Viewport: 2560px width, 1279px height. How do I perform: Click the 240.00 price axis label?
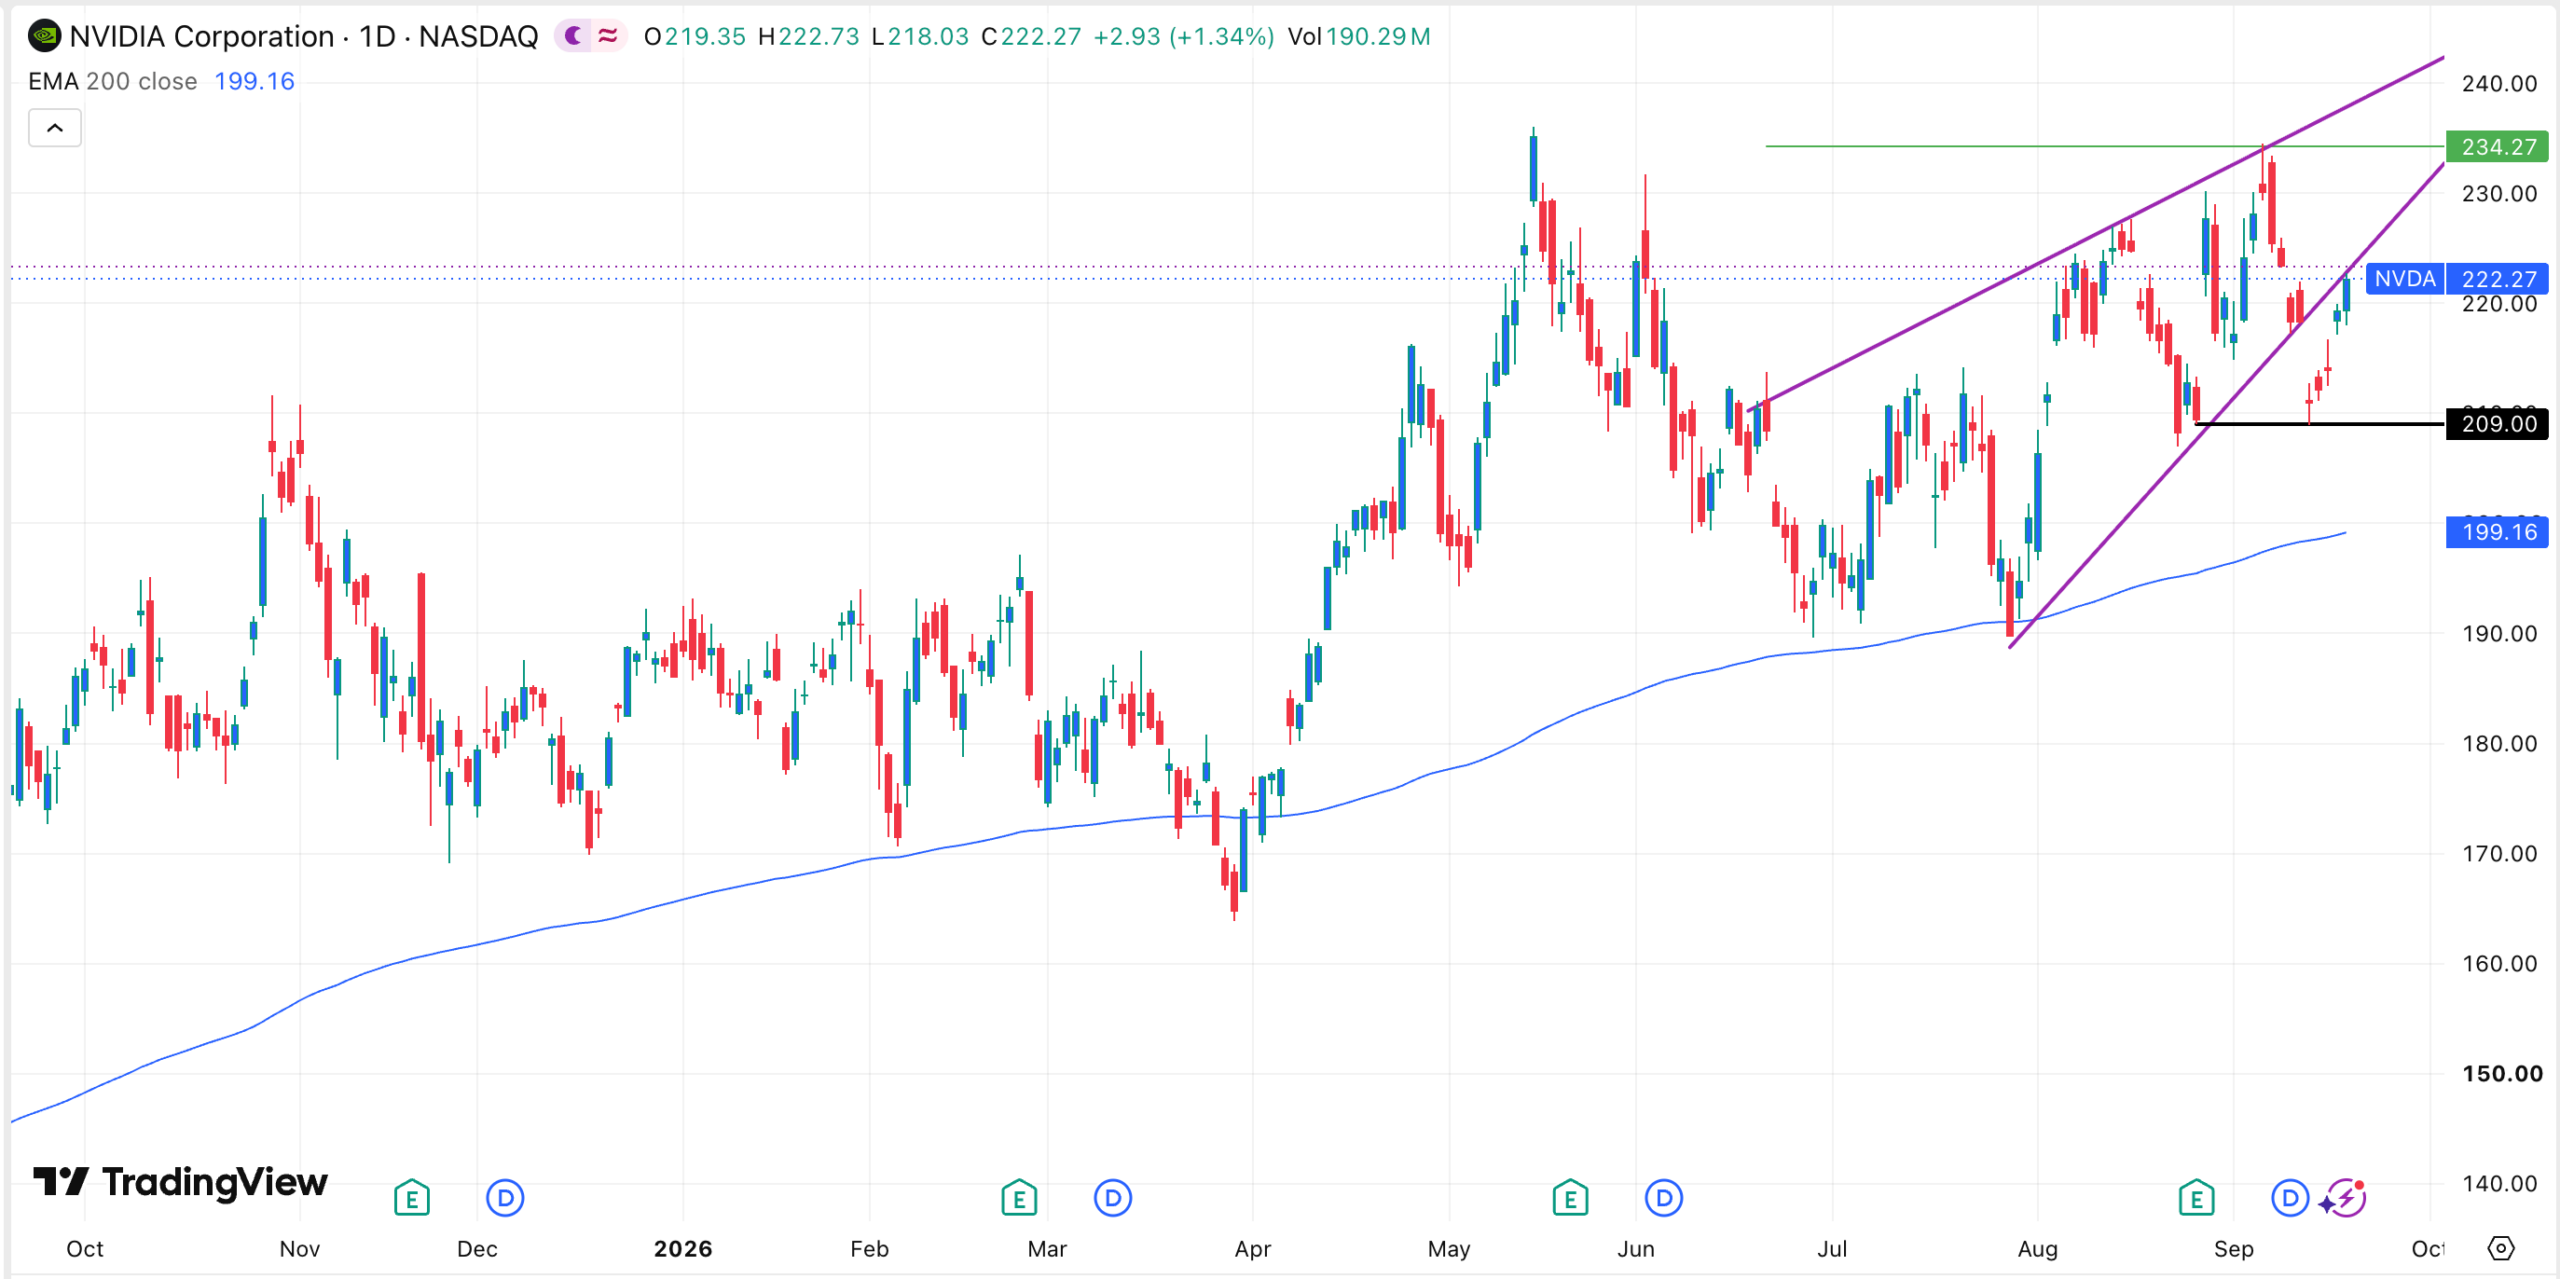[2499, 84]
